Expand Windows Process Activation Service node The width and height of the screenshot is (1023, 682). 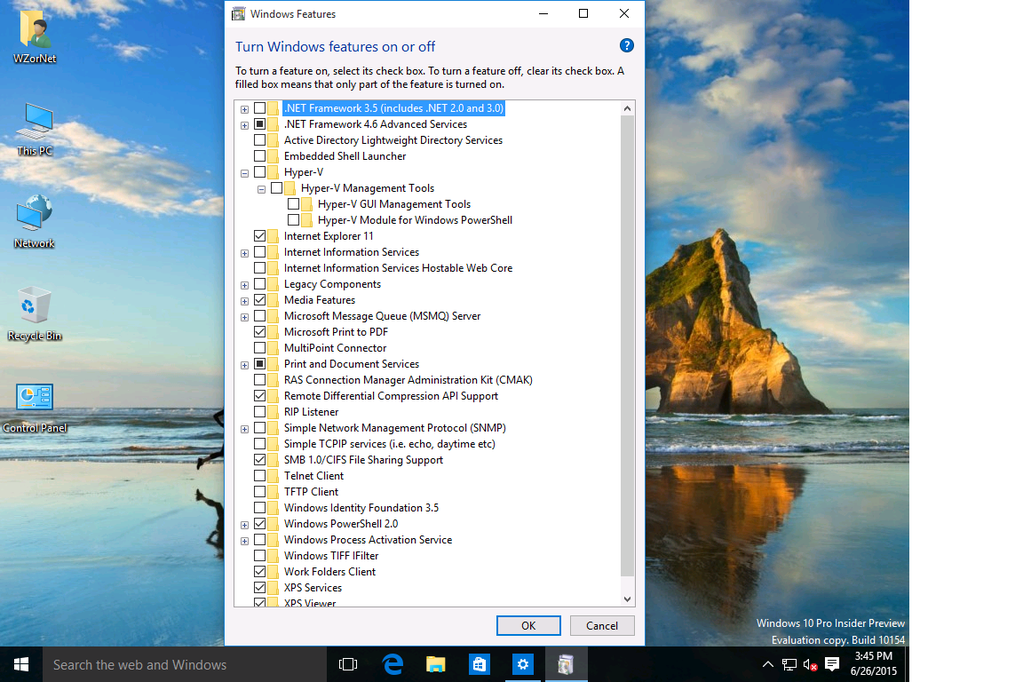tap(245, 540)
